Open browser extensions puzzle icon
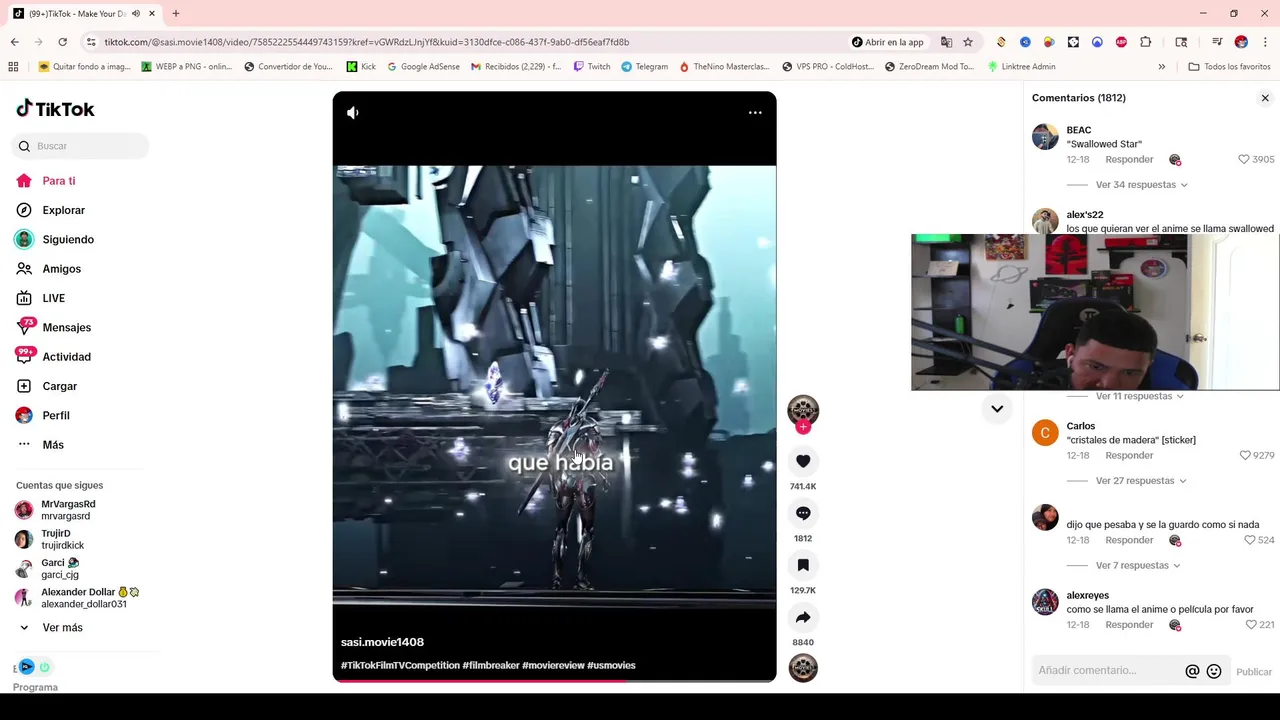The height and width of the screenshot is (720, 1280). (1146, 42)
